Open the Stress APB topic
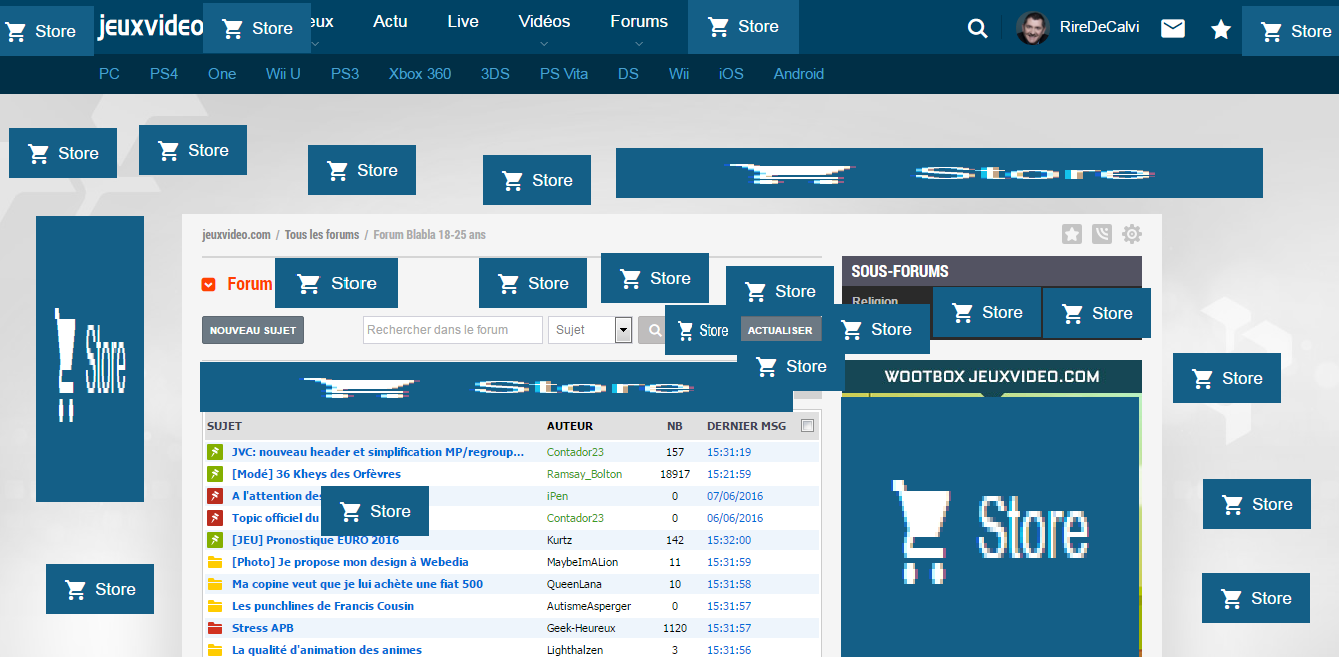The image size is (1339, 657). [263, 628]
